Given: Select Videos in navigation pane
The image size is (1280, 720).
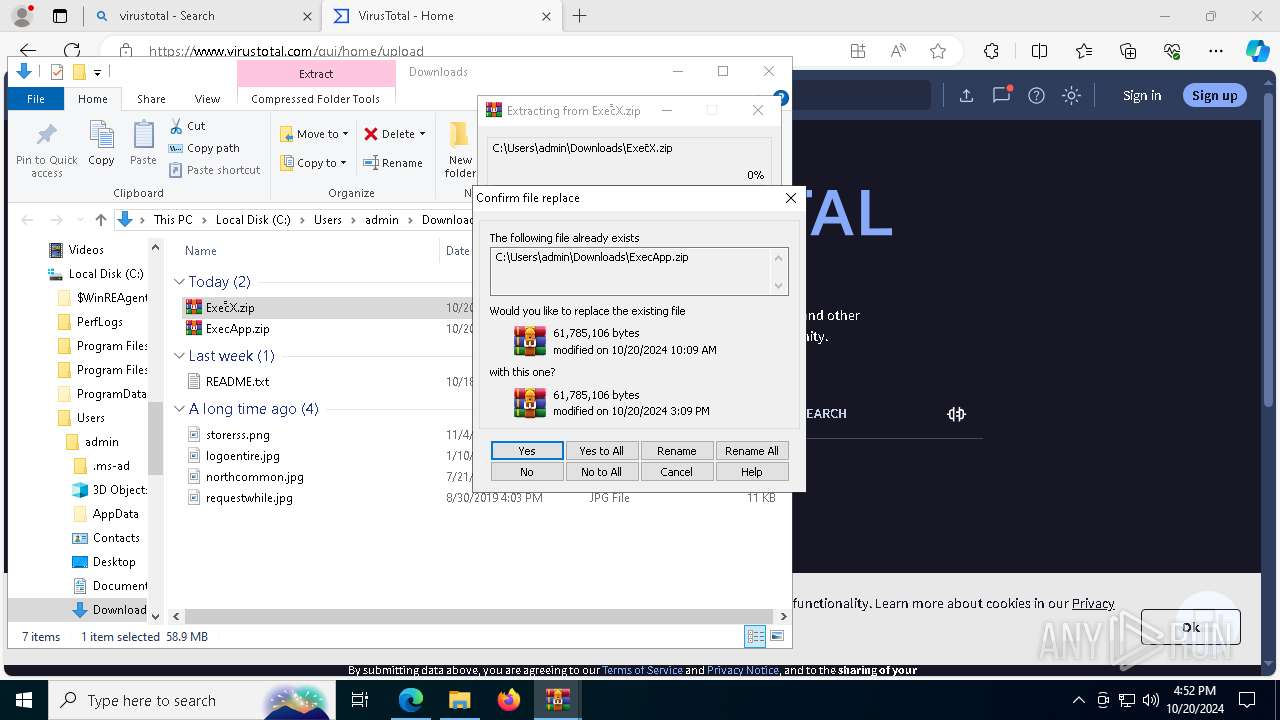Looking at the screenshot, I should pyautogui.click(x=85, y=250).
